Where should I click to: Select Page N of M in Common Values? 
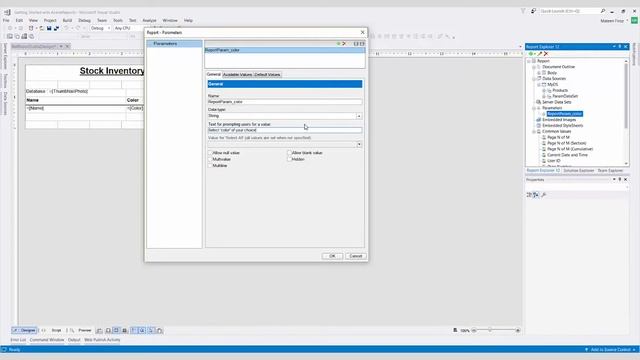pyautogui.click(x=558, y=138)
